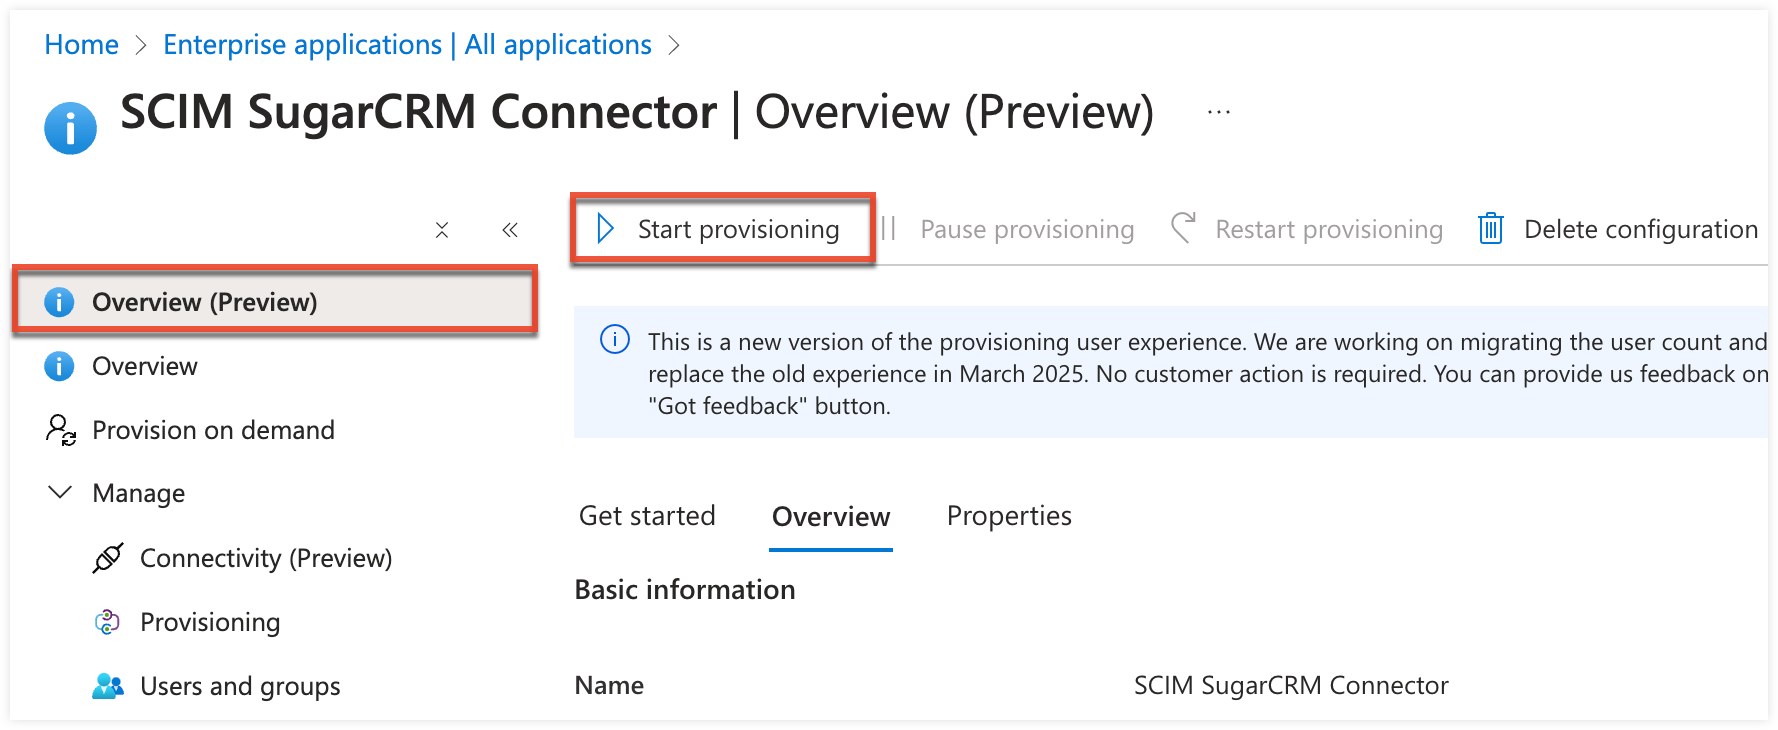Click the Restart provisioning circular arrow icon
Image resolution: width=1778 pixels, height=730 pixels.
1183,228
